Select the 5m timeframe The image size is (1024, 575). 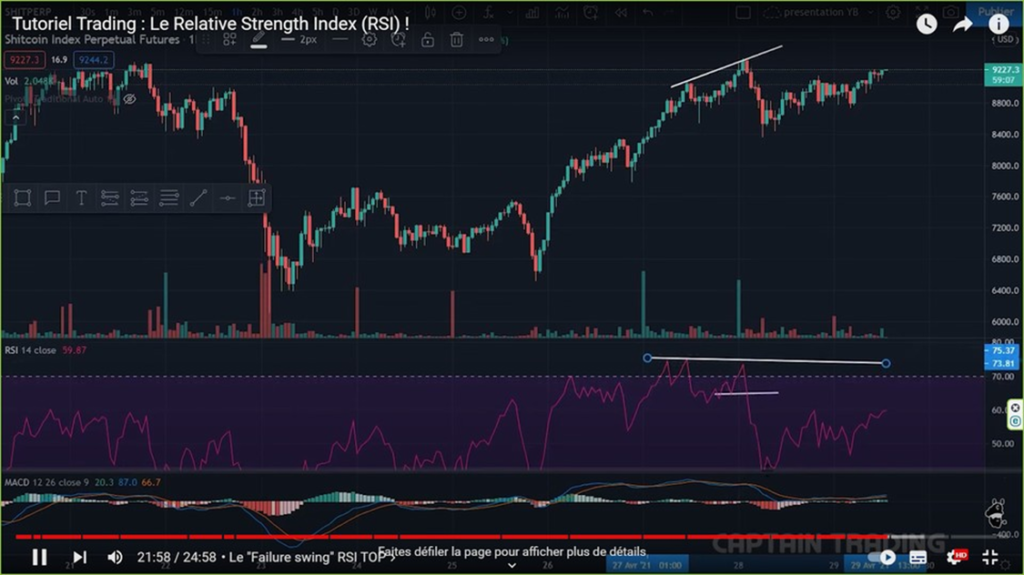(157, 12)
